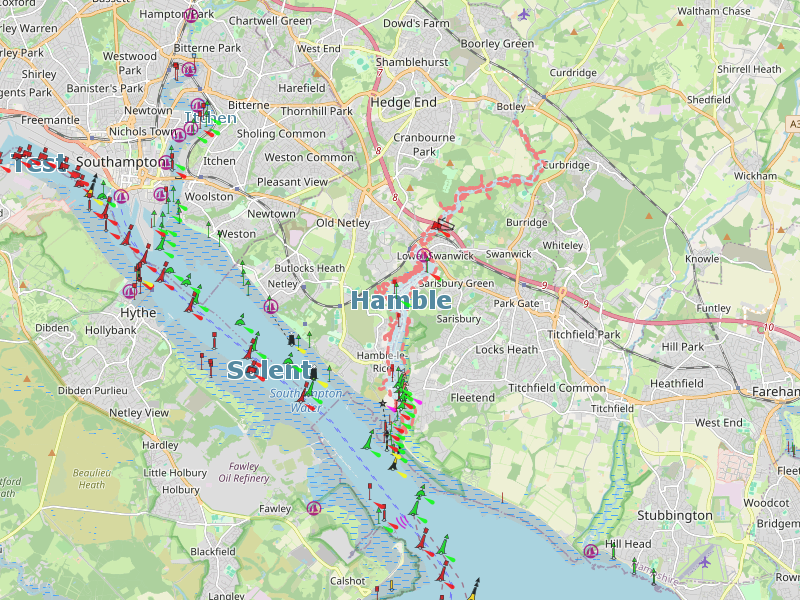Click the star marker at Hamble river mouth
Screen dimensions: 800x600
click(382, 403)
